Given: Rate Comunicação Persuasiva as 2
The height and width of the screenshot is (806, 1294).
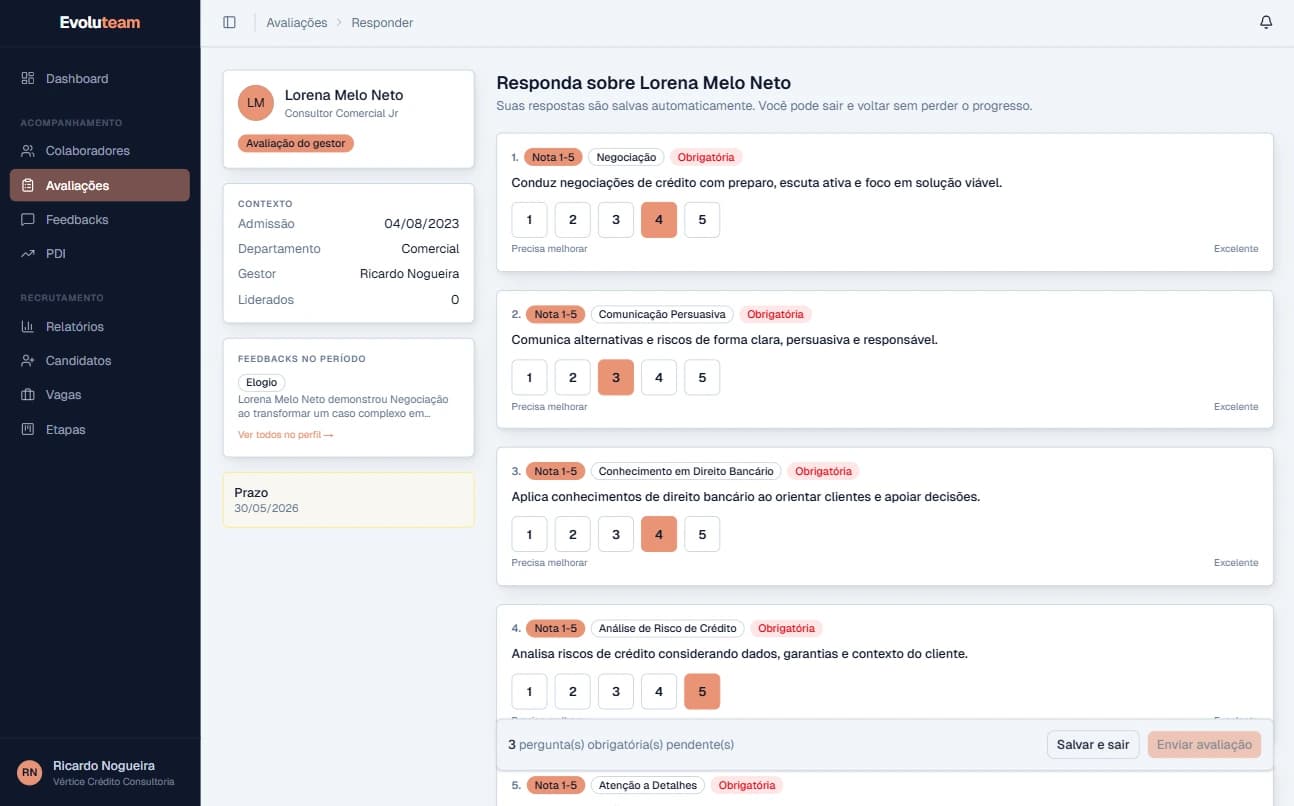Looking at the screenshot, I should coord(572,377).
